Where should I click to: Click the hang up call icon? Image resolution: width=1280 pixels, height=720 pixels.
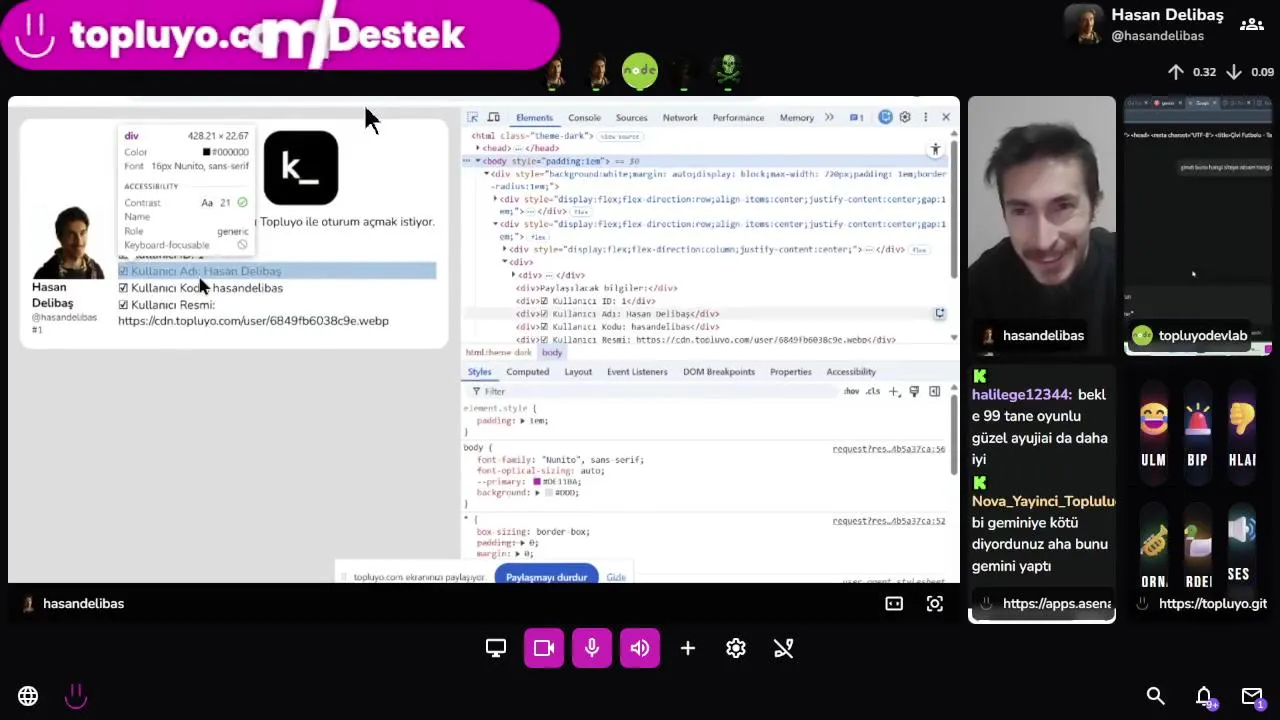click(784, 648)
